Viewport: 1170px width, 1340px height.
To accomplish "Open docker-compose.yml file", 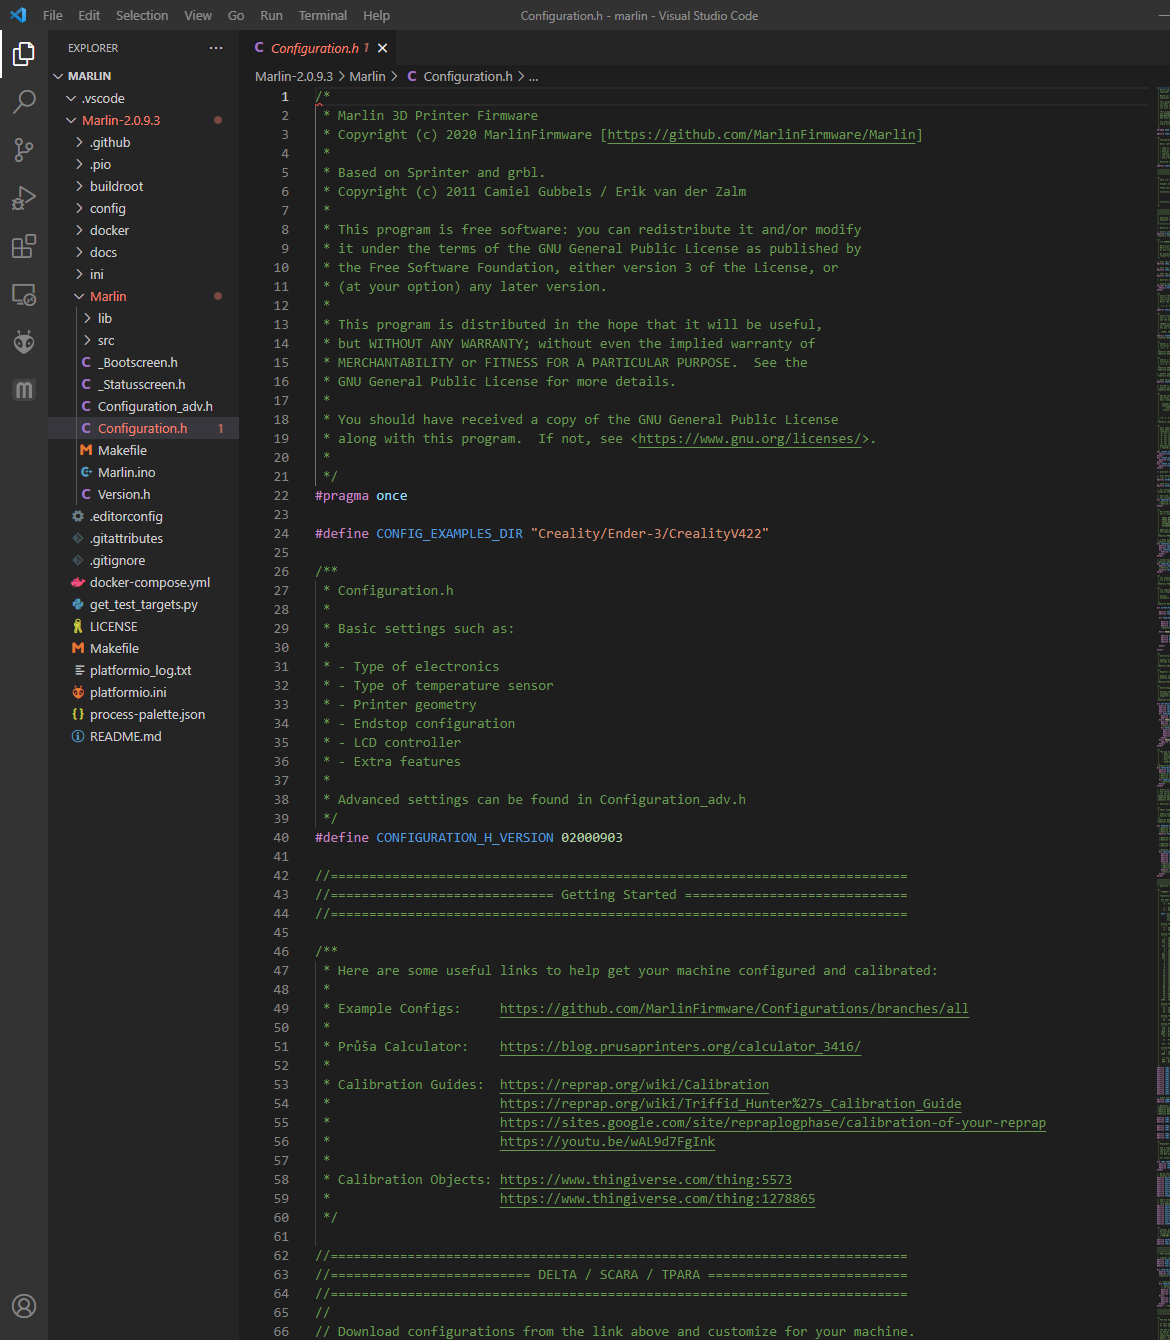I will (143, 582).
